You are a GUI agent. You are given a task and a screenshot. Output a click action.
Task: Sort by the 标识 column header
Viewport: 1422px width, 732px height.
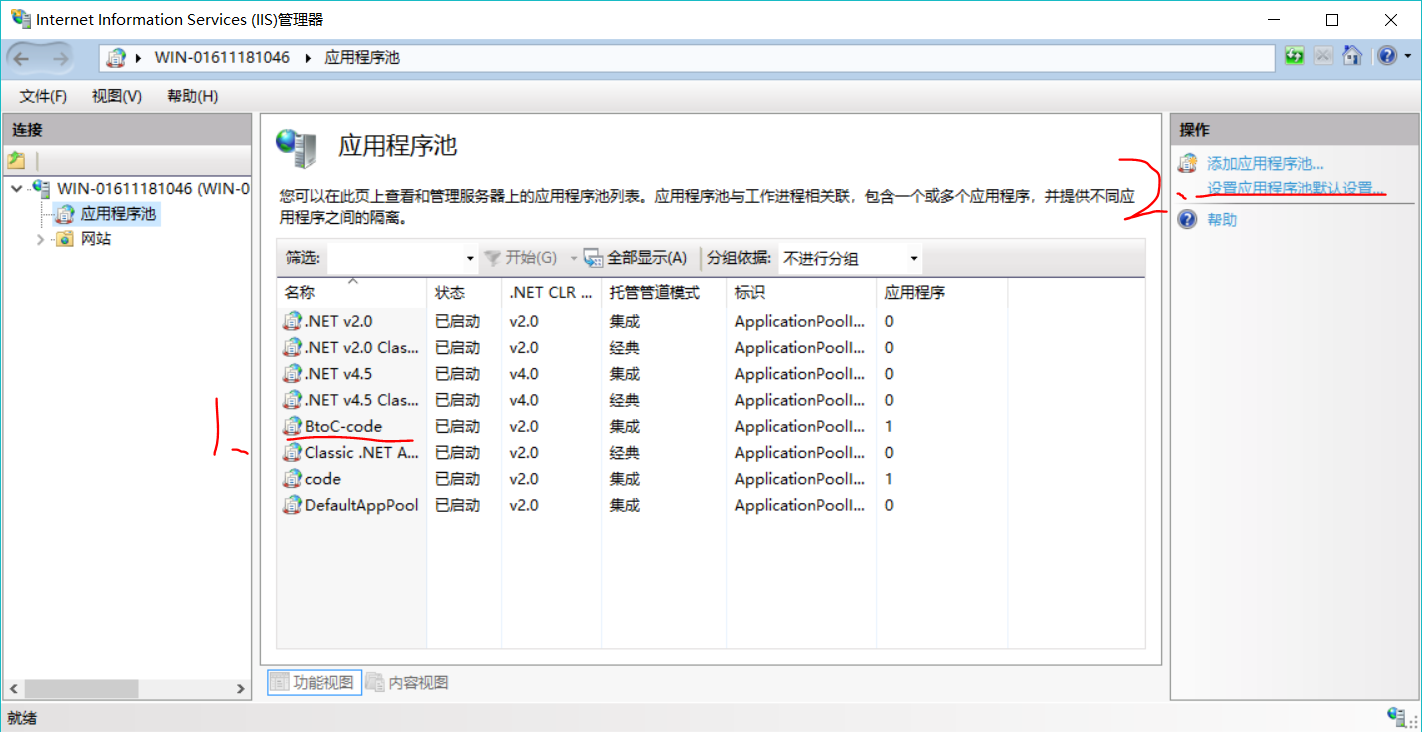click(x=801, y=293)
